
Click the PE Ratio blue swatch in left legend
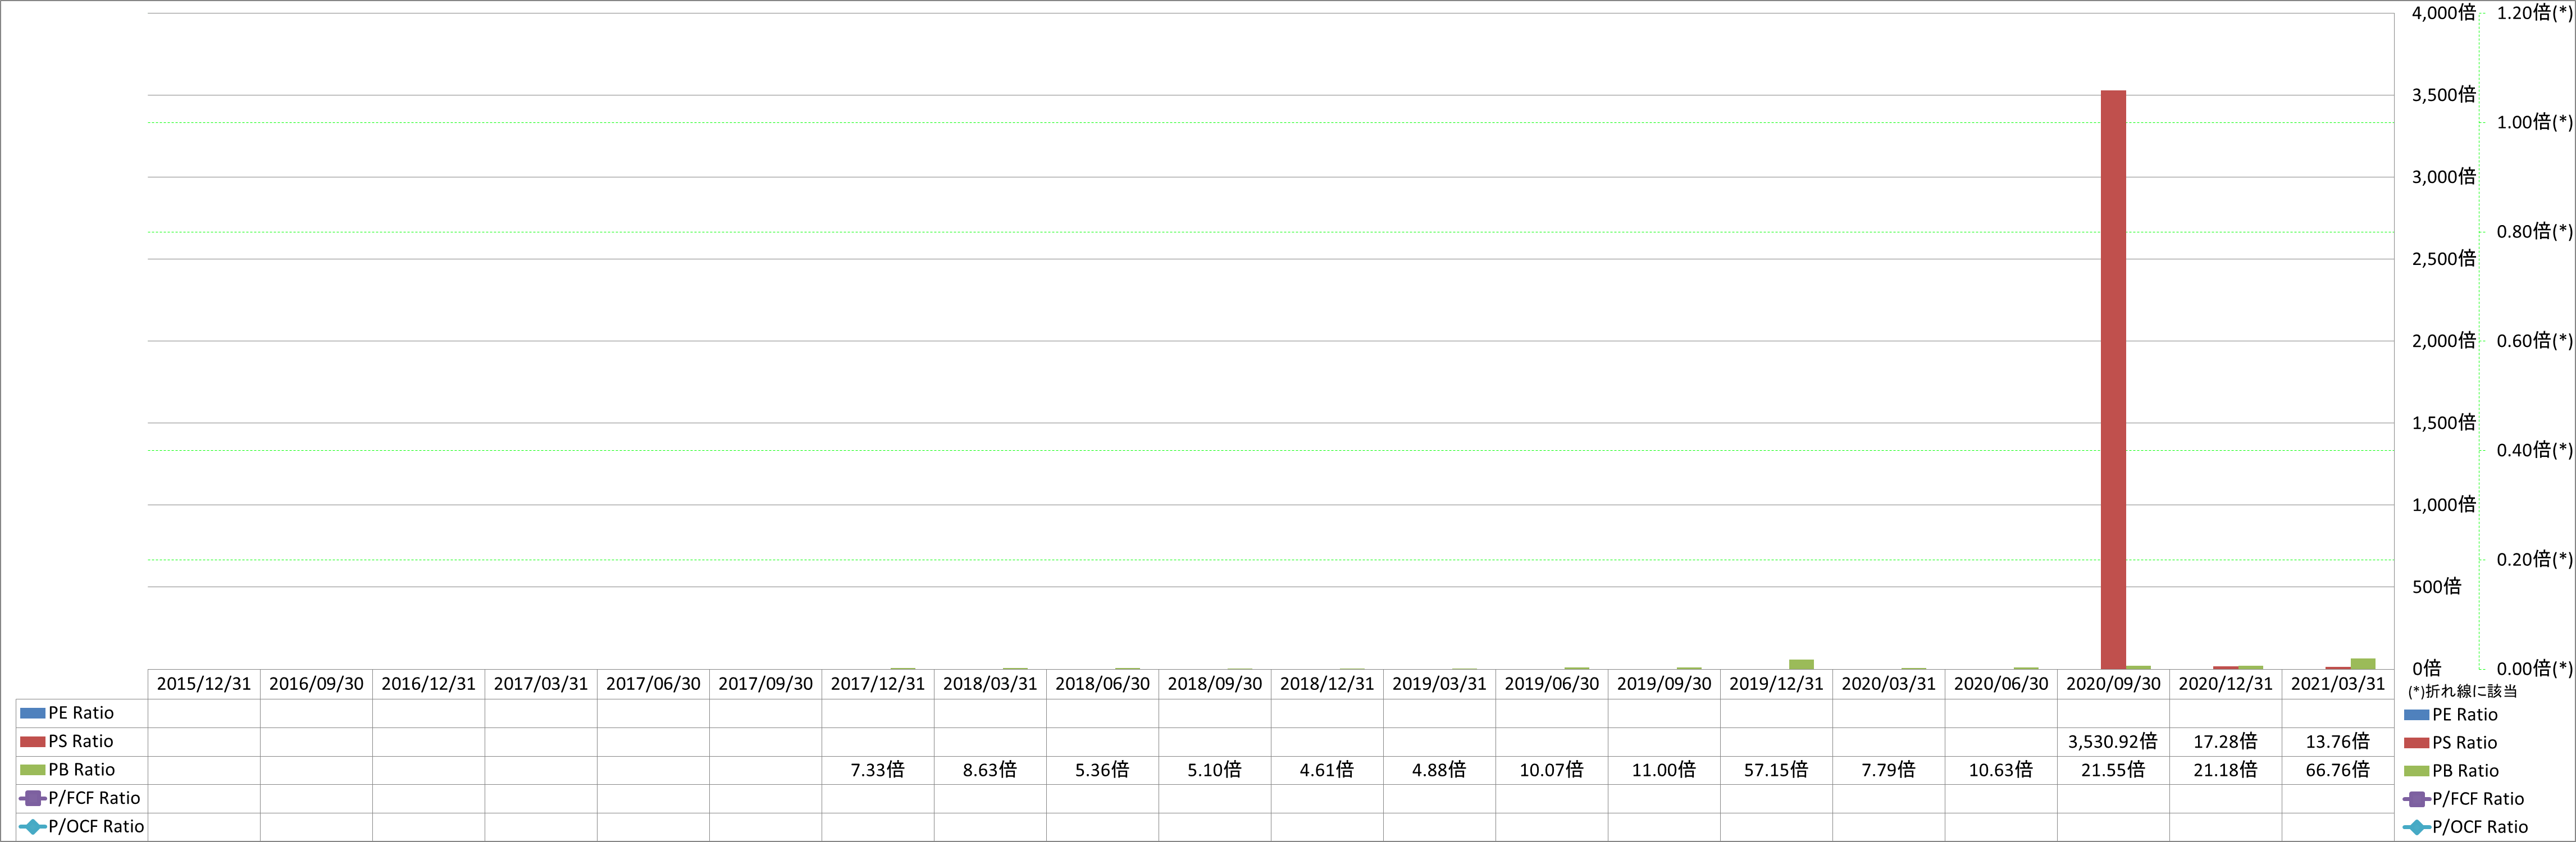point(32,713)
